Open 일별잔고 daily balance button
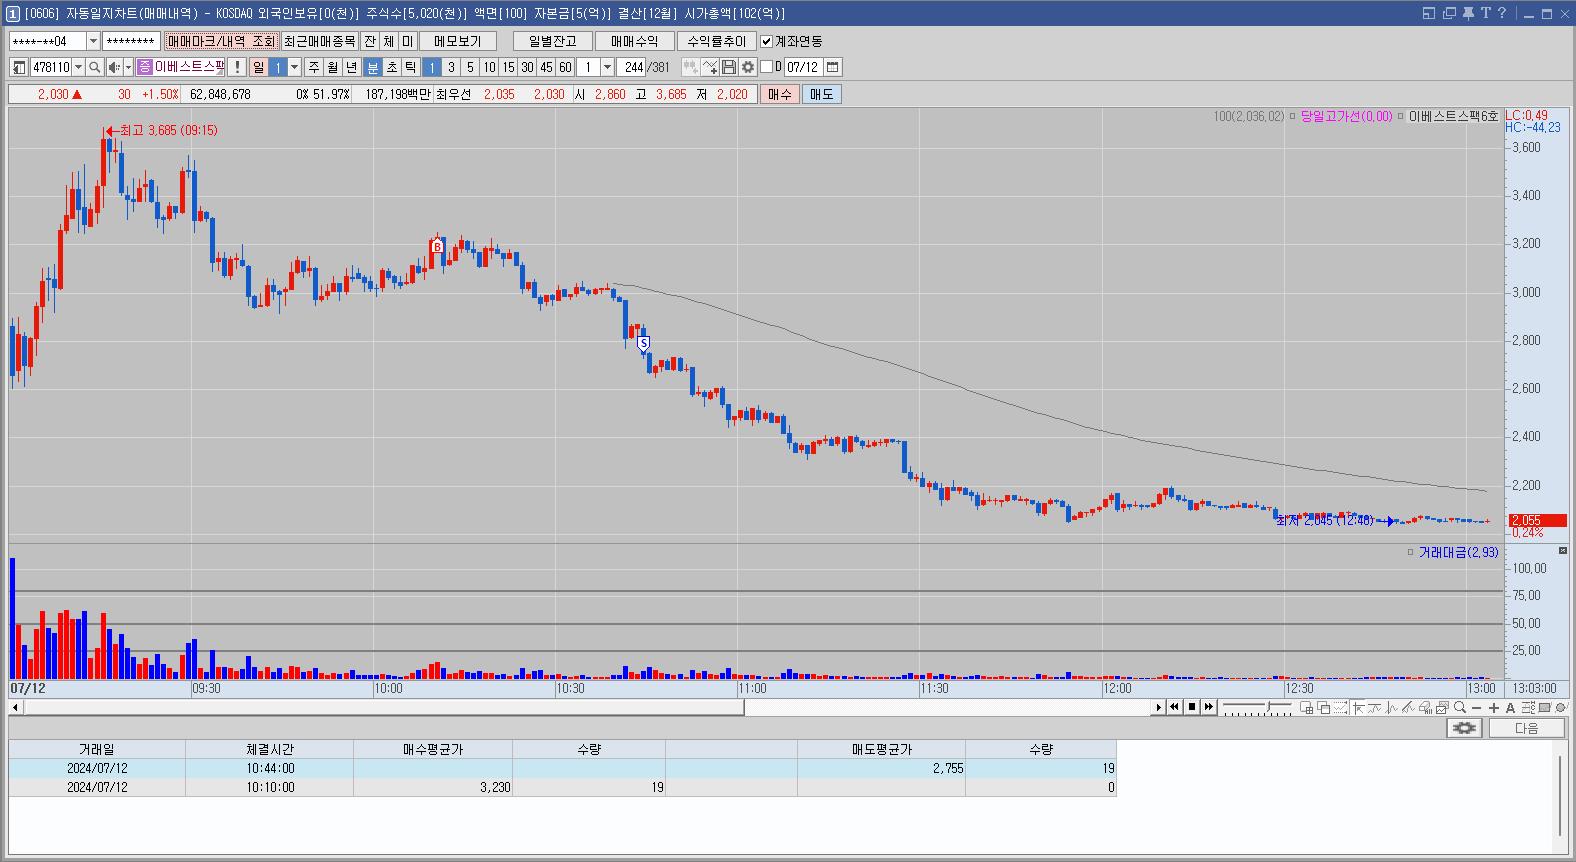 point(553,41)
